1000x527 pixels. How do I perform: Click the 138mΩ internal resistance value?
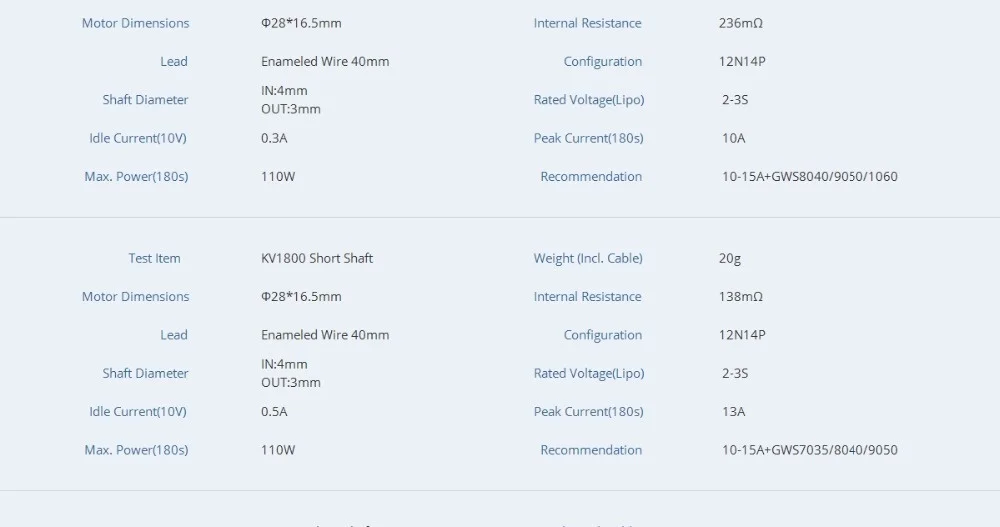740,296
